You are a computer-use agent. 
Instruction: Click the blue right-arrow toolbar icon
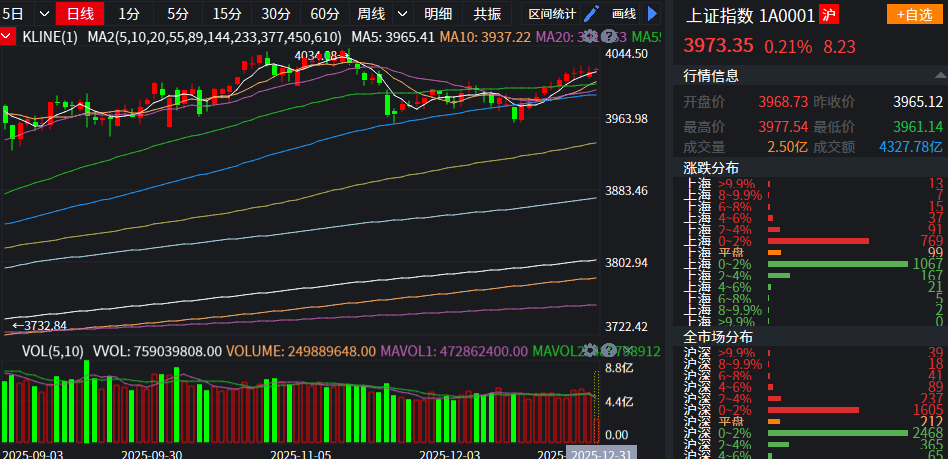[x=653, y=14]
